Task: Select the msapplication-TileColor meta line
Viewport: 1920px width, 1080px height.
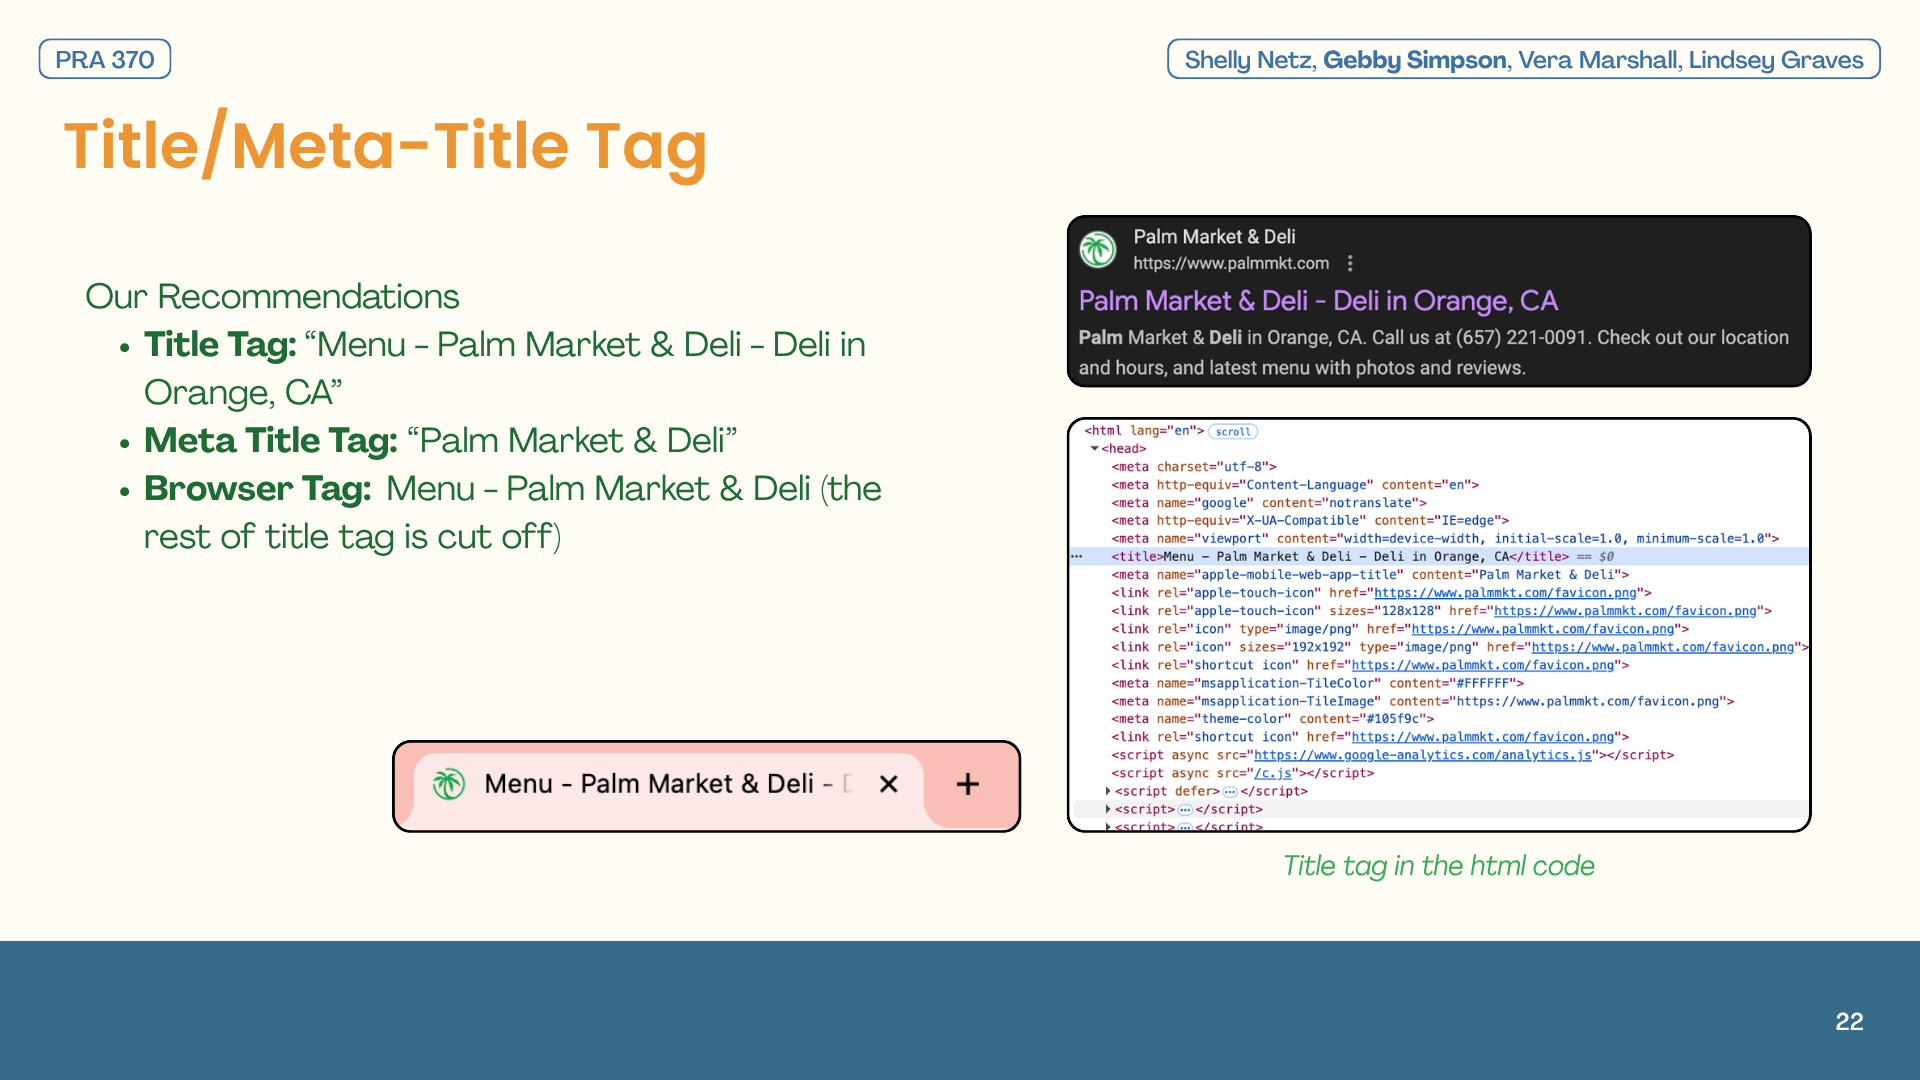Action: click(x=1317, y=683)
